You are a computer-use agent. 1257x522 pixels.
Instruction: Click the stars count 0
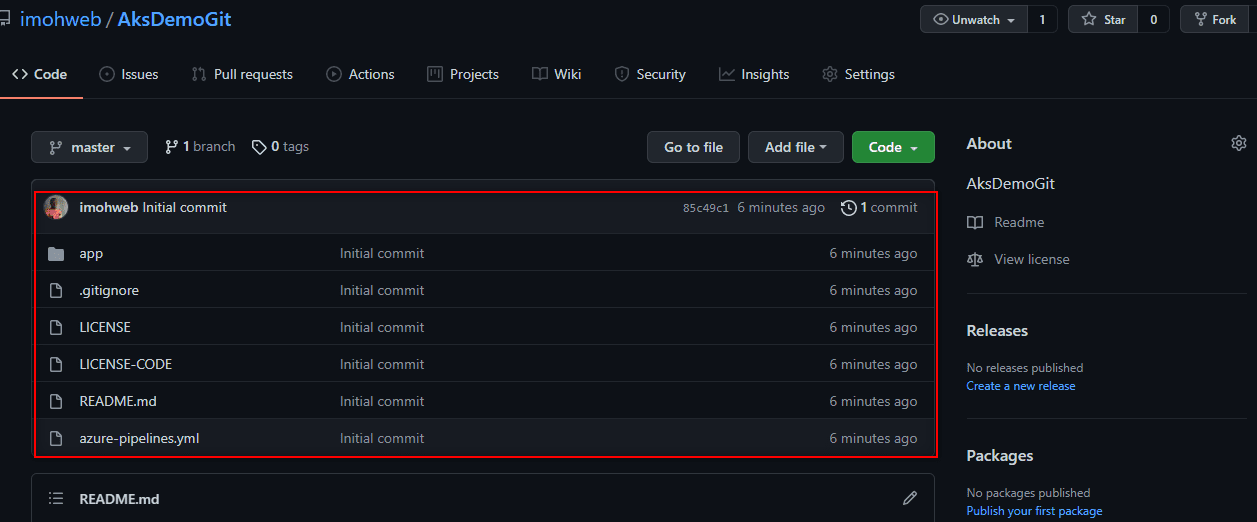click(1153, 19)
